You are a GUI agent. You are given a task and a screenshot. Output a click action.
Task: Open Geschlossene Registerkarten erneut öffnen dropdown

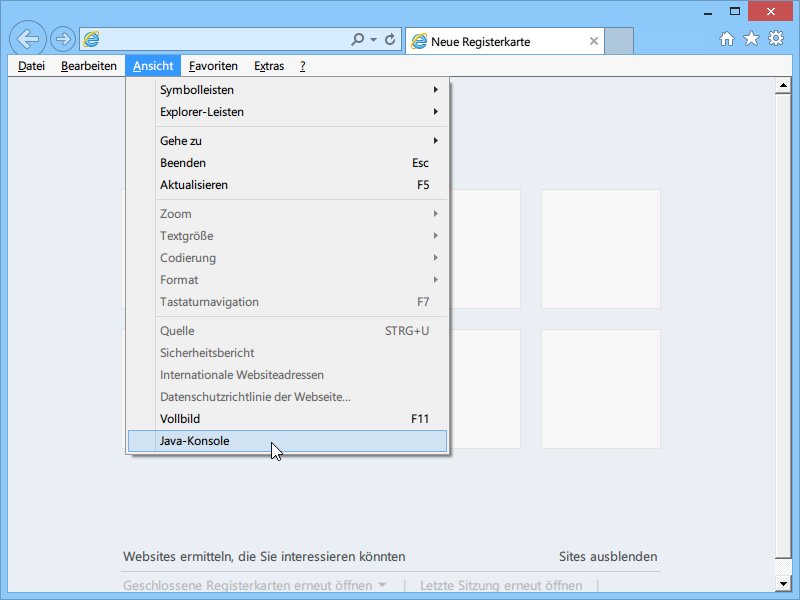[x=254, y=585]
